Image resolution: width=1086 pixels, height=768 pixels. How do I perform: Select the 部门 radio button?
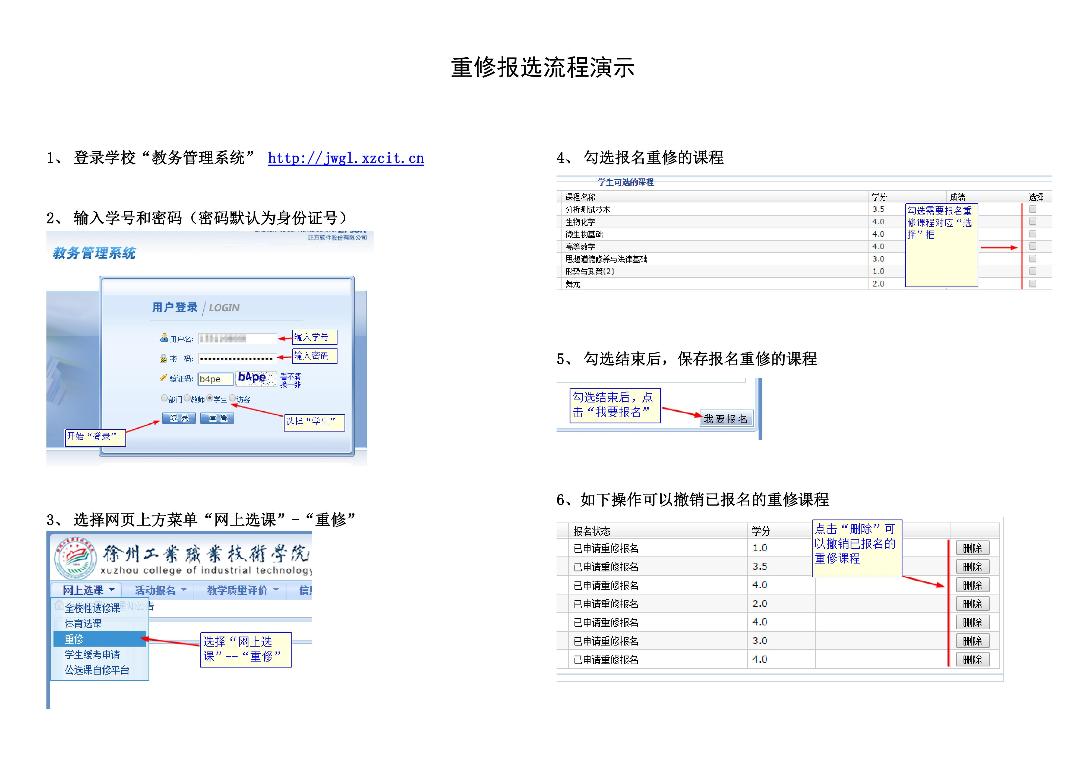(164, 398)
